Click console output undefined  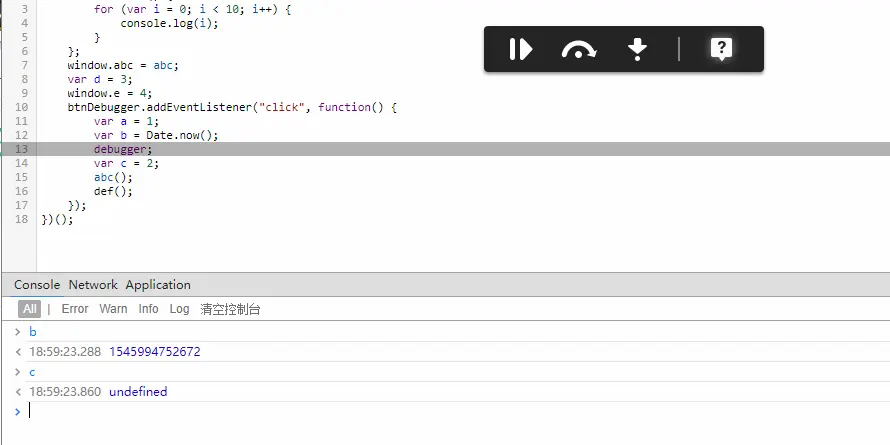138,392
